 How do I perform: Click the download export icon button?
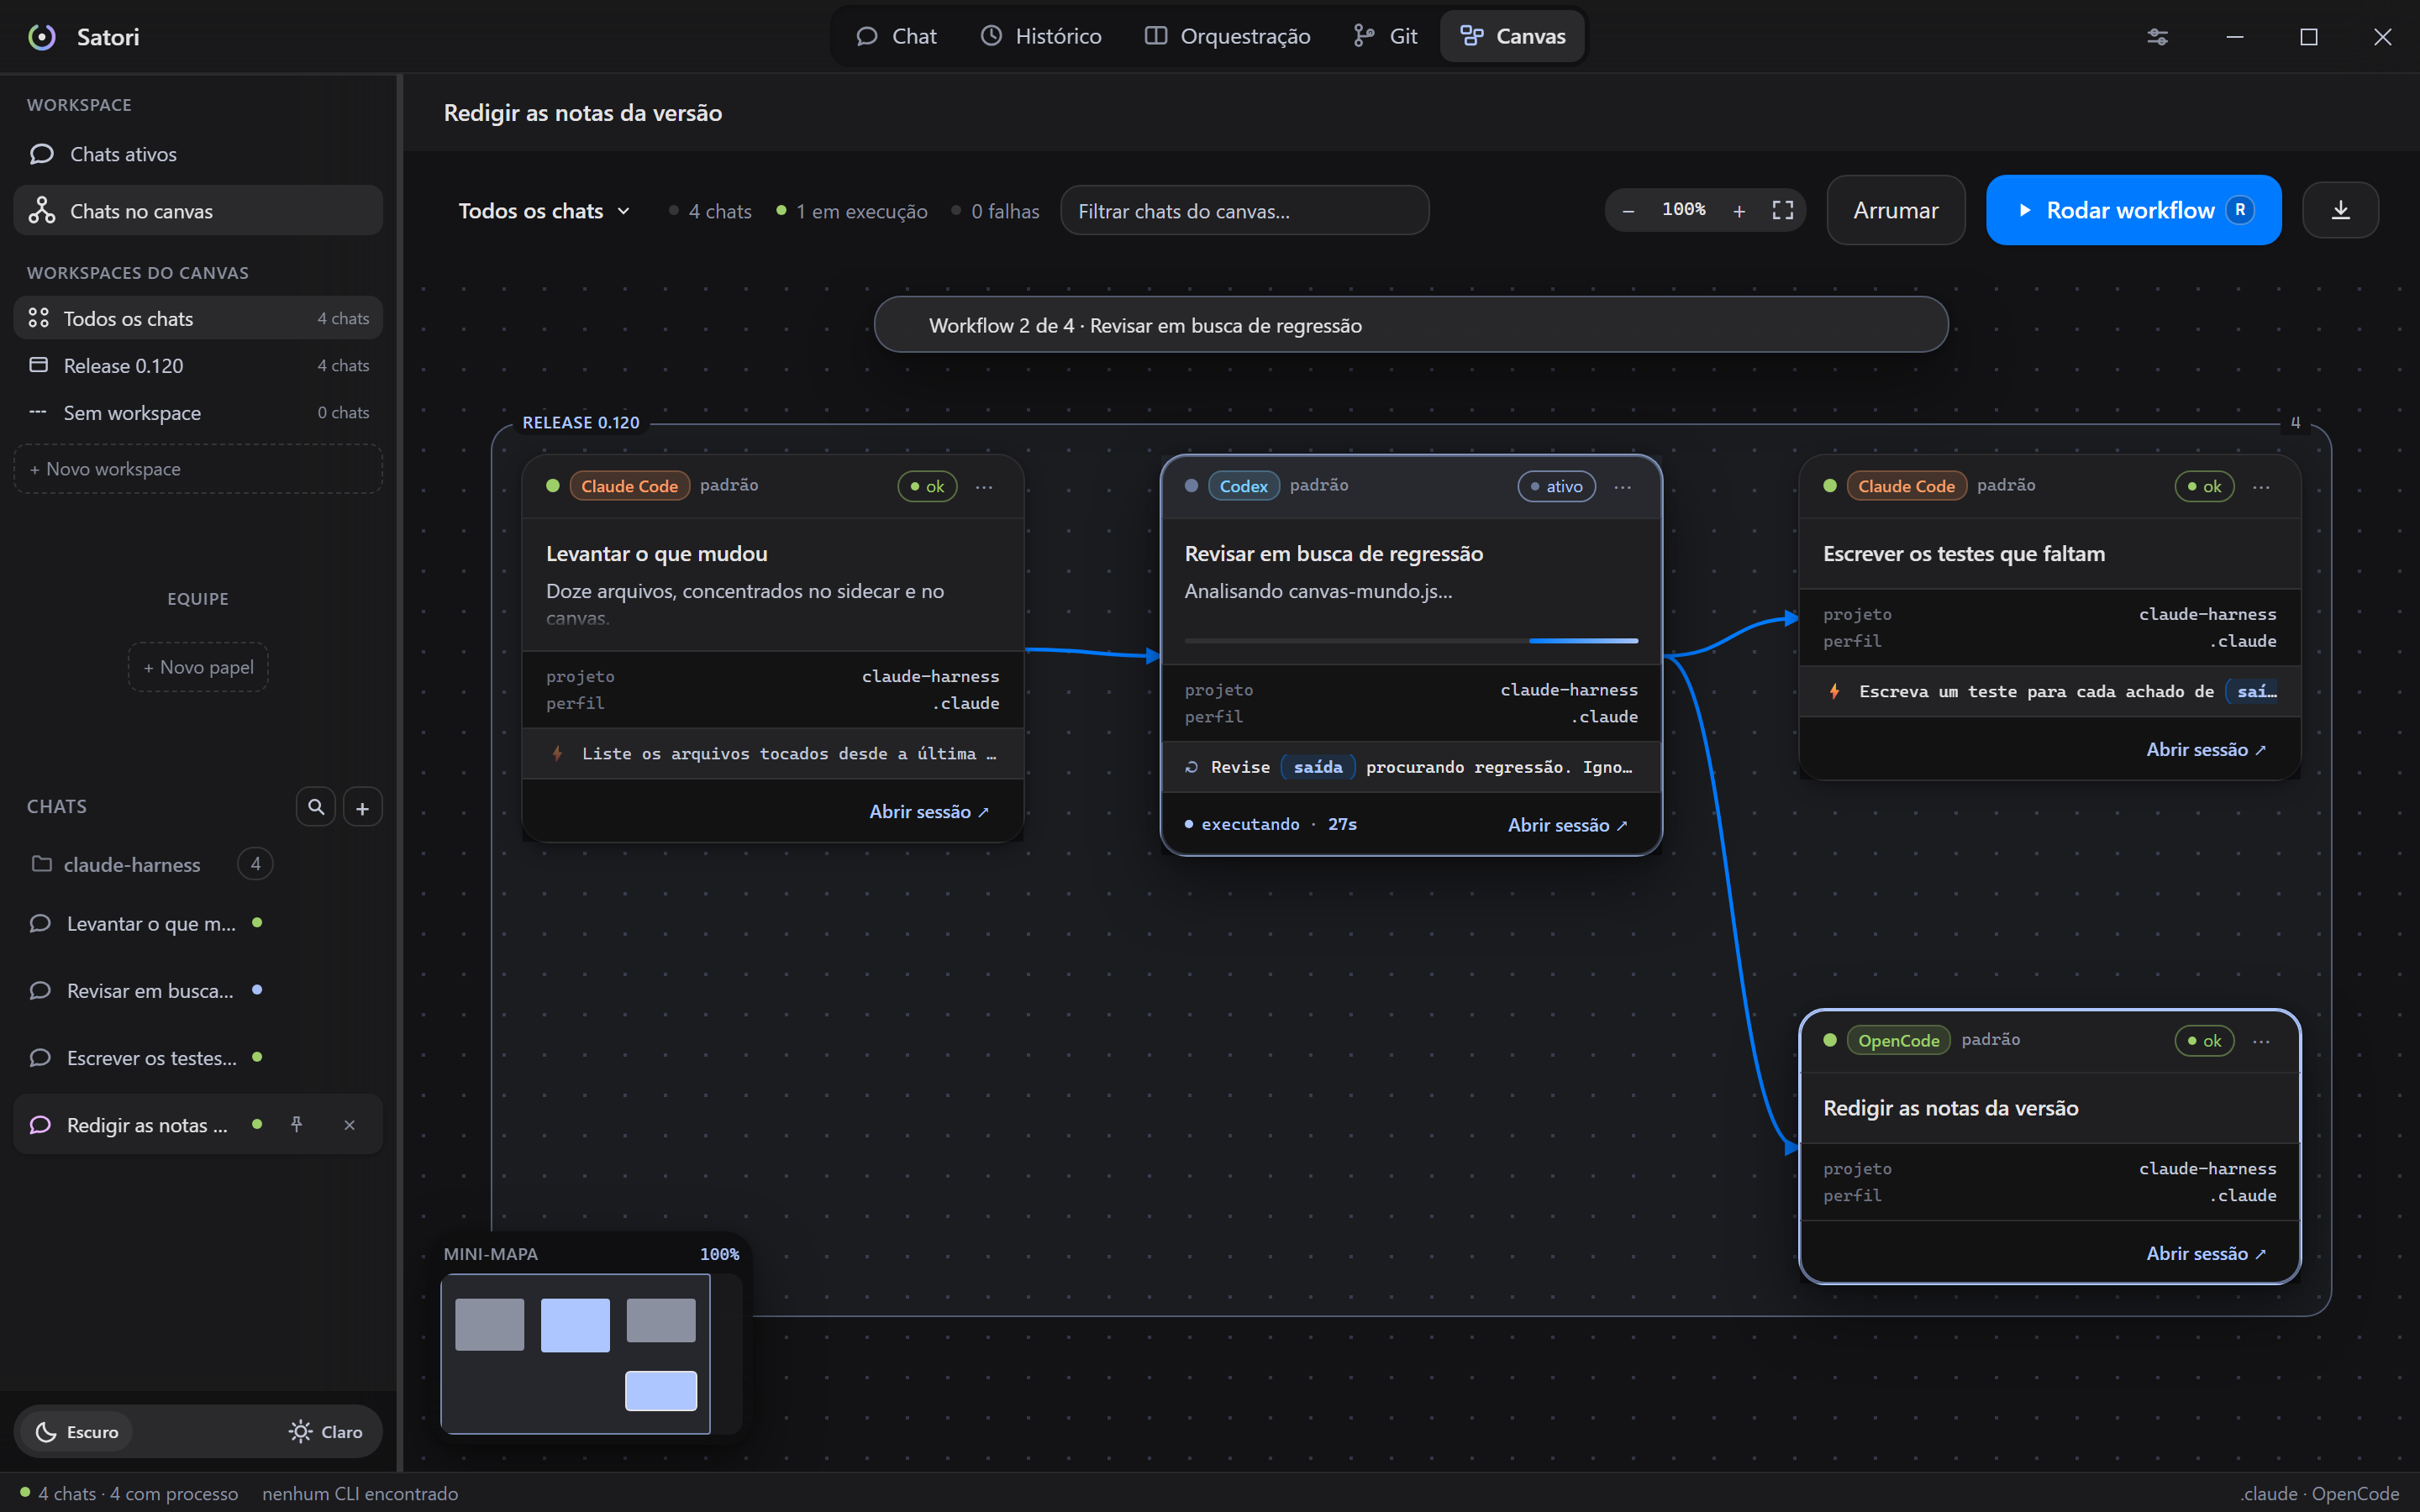click(2340, 210)
